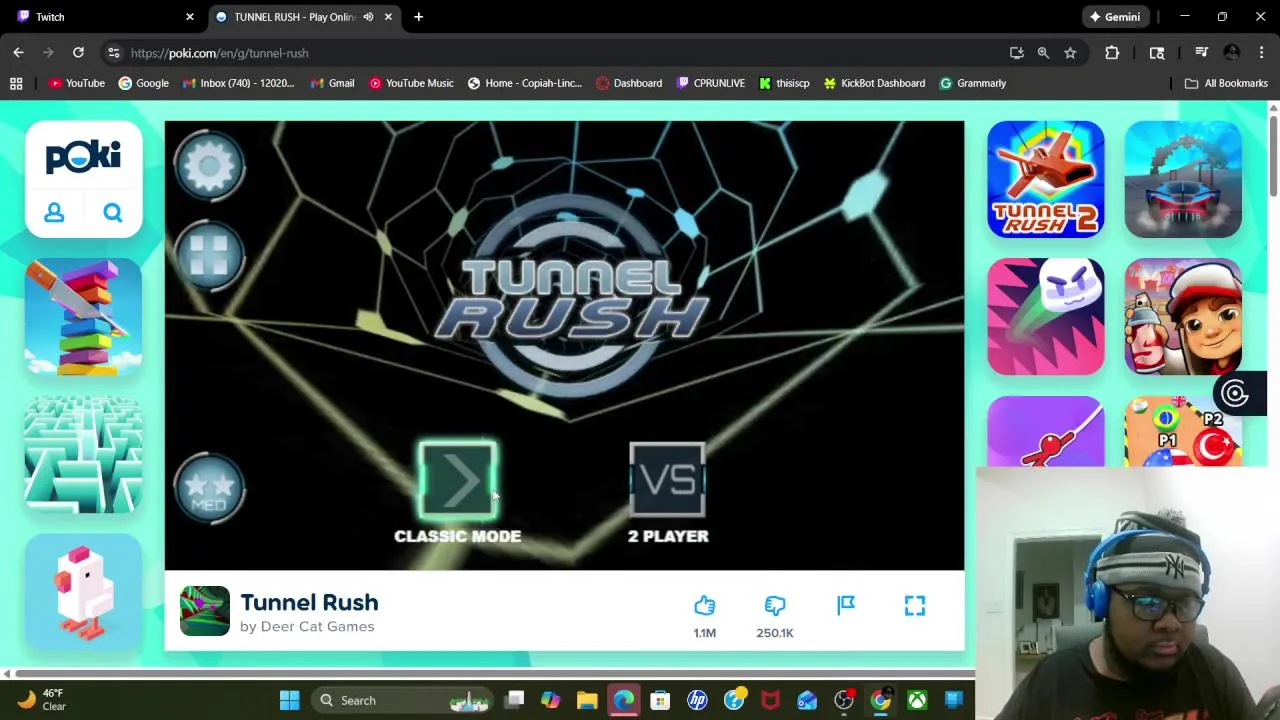Install the app via address bar icon
This screenshot has height=720, width=1280.
[x=1017, y=53]
